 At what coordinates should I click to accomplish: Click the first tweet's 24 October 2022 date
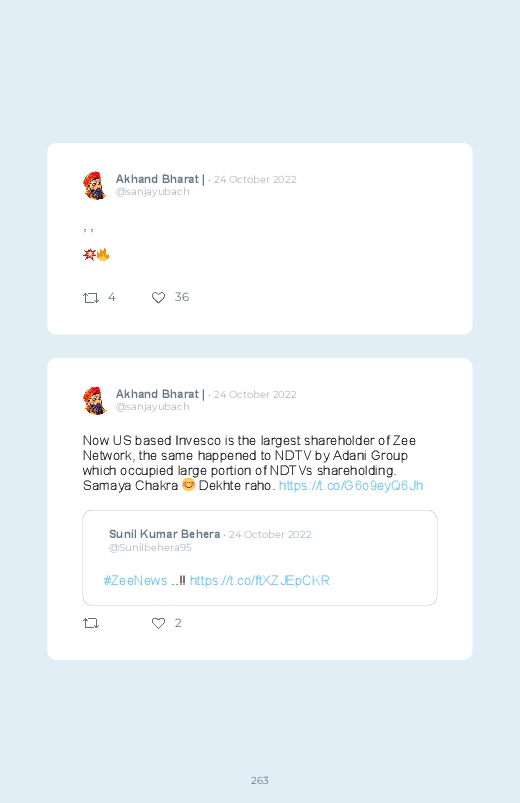coord(255,180)
